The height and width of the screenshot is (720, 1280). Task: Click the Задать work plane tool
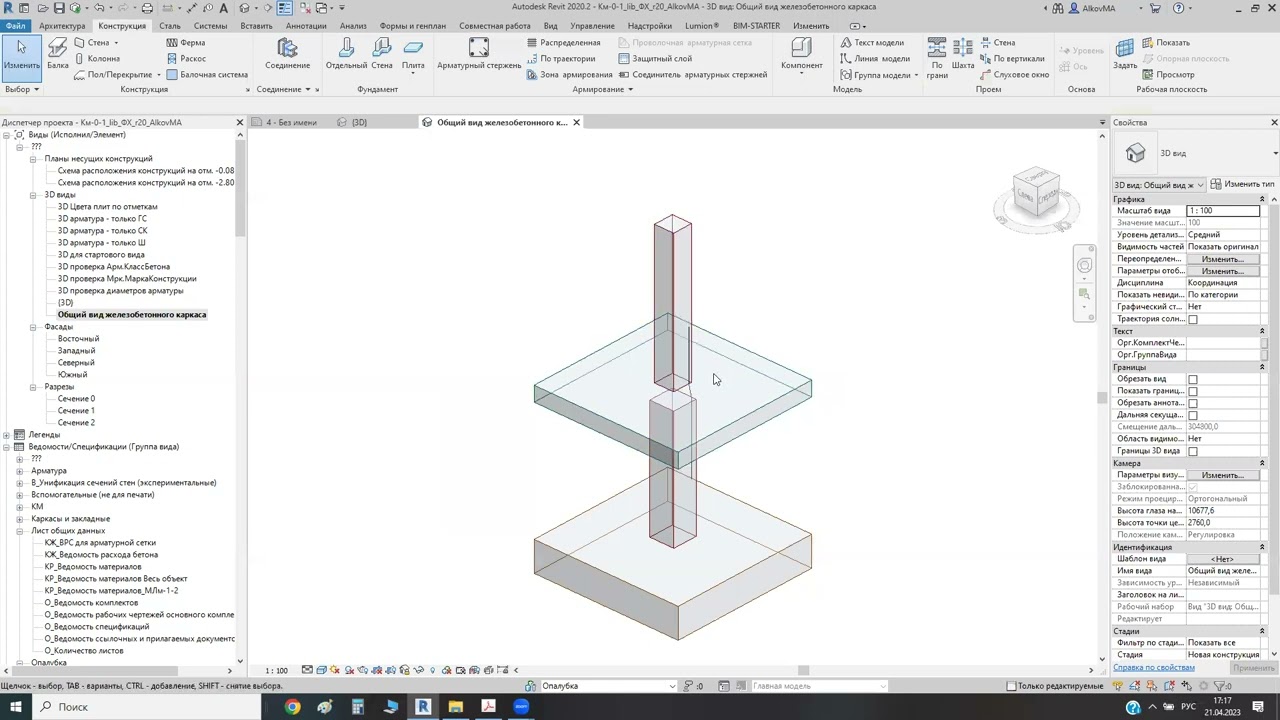click(1125, 53)
